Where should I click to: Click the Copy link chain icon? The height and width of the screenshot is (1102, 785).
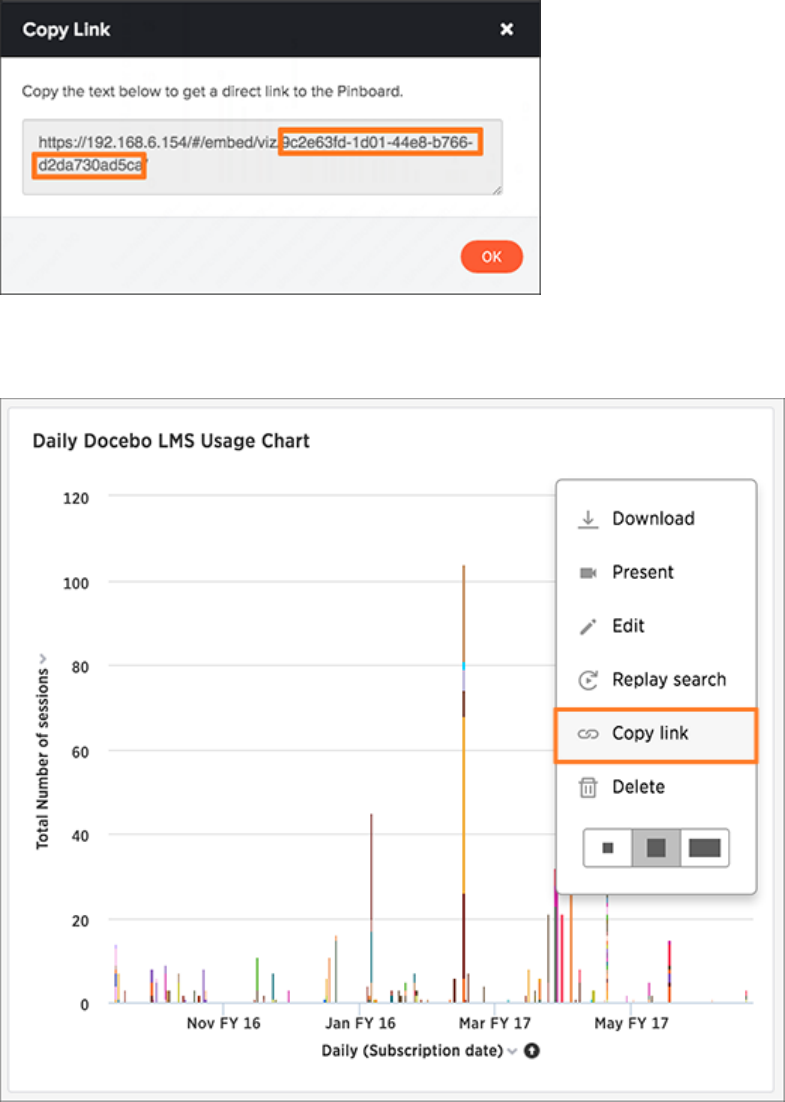click(588, 734)
